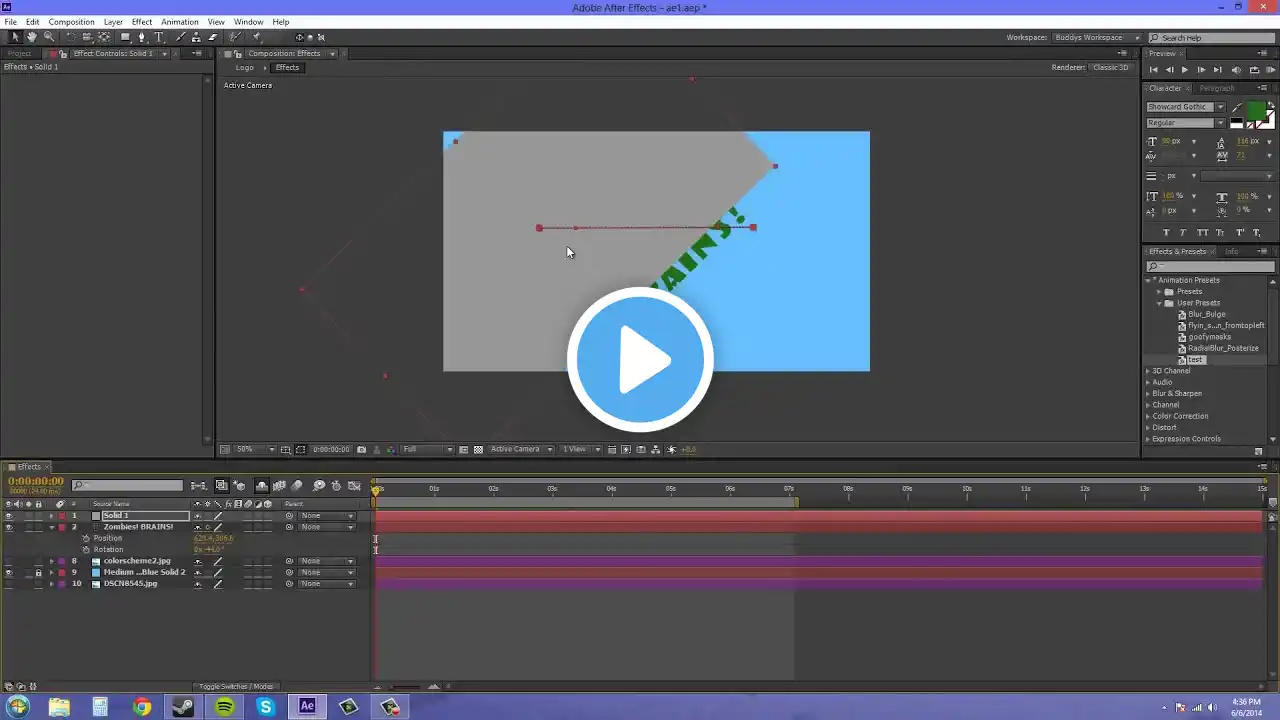Hide the Medium Blue Solid 2 layer
1280x720 pixels.
tap(9, 573)
